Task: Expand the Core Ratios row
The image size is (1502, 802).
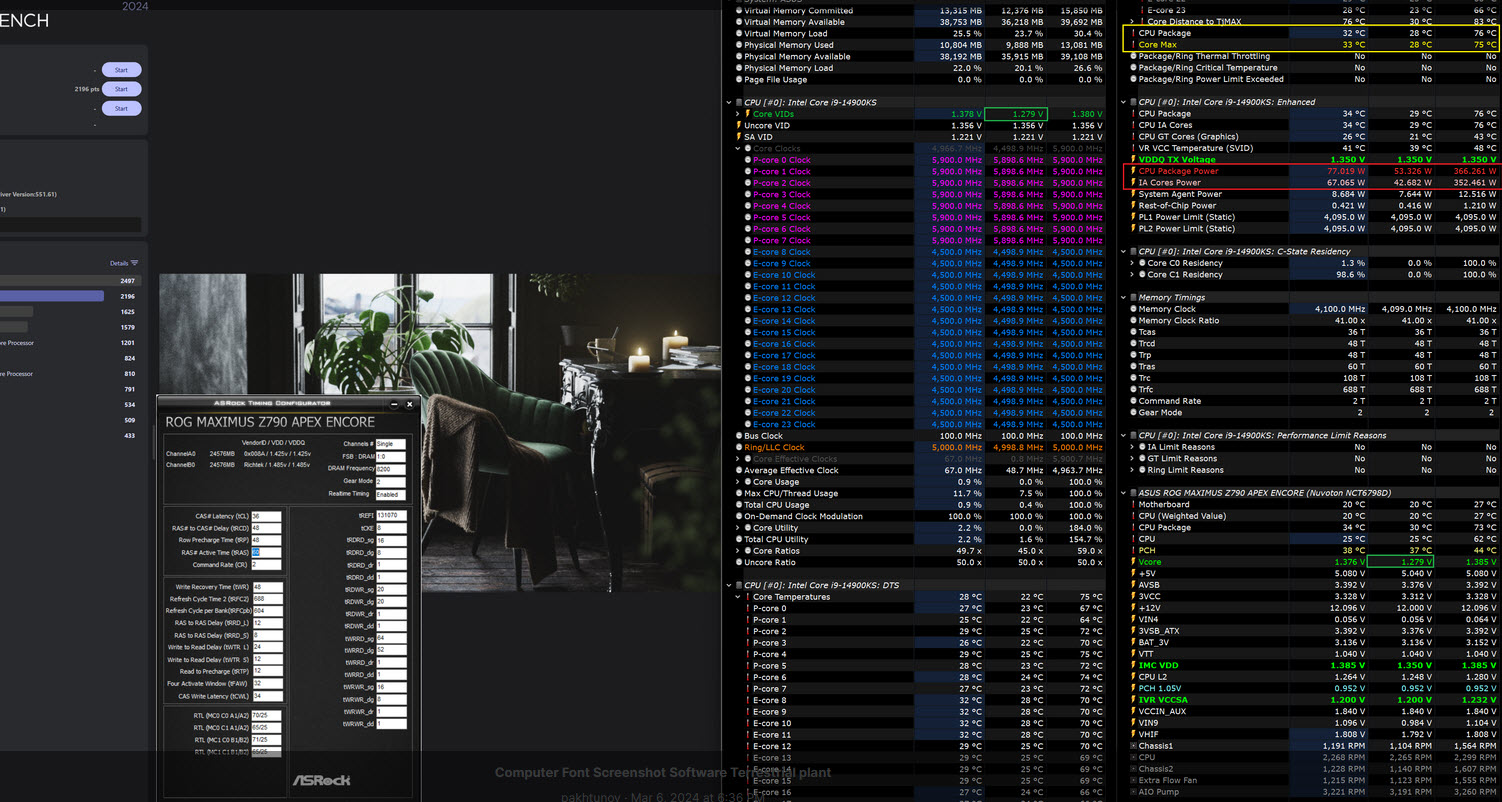Action: [737, 551]
